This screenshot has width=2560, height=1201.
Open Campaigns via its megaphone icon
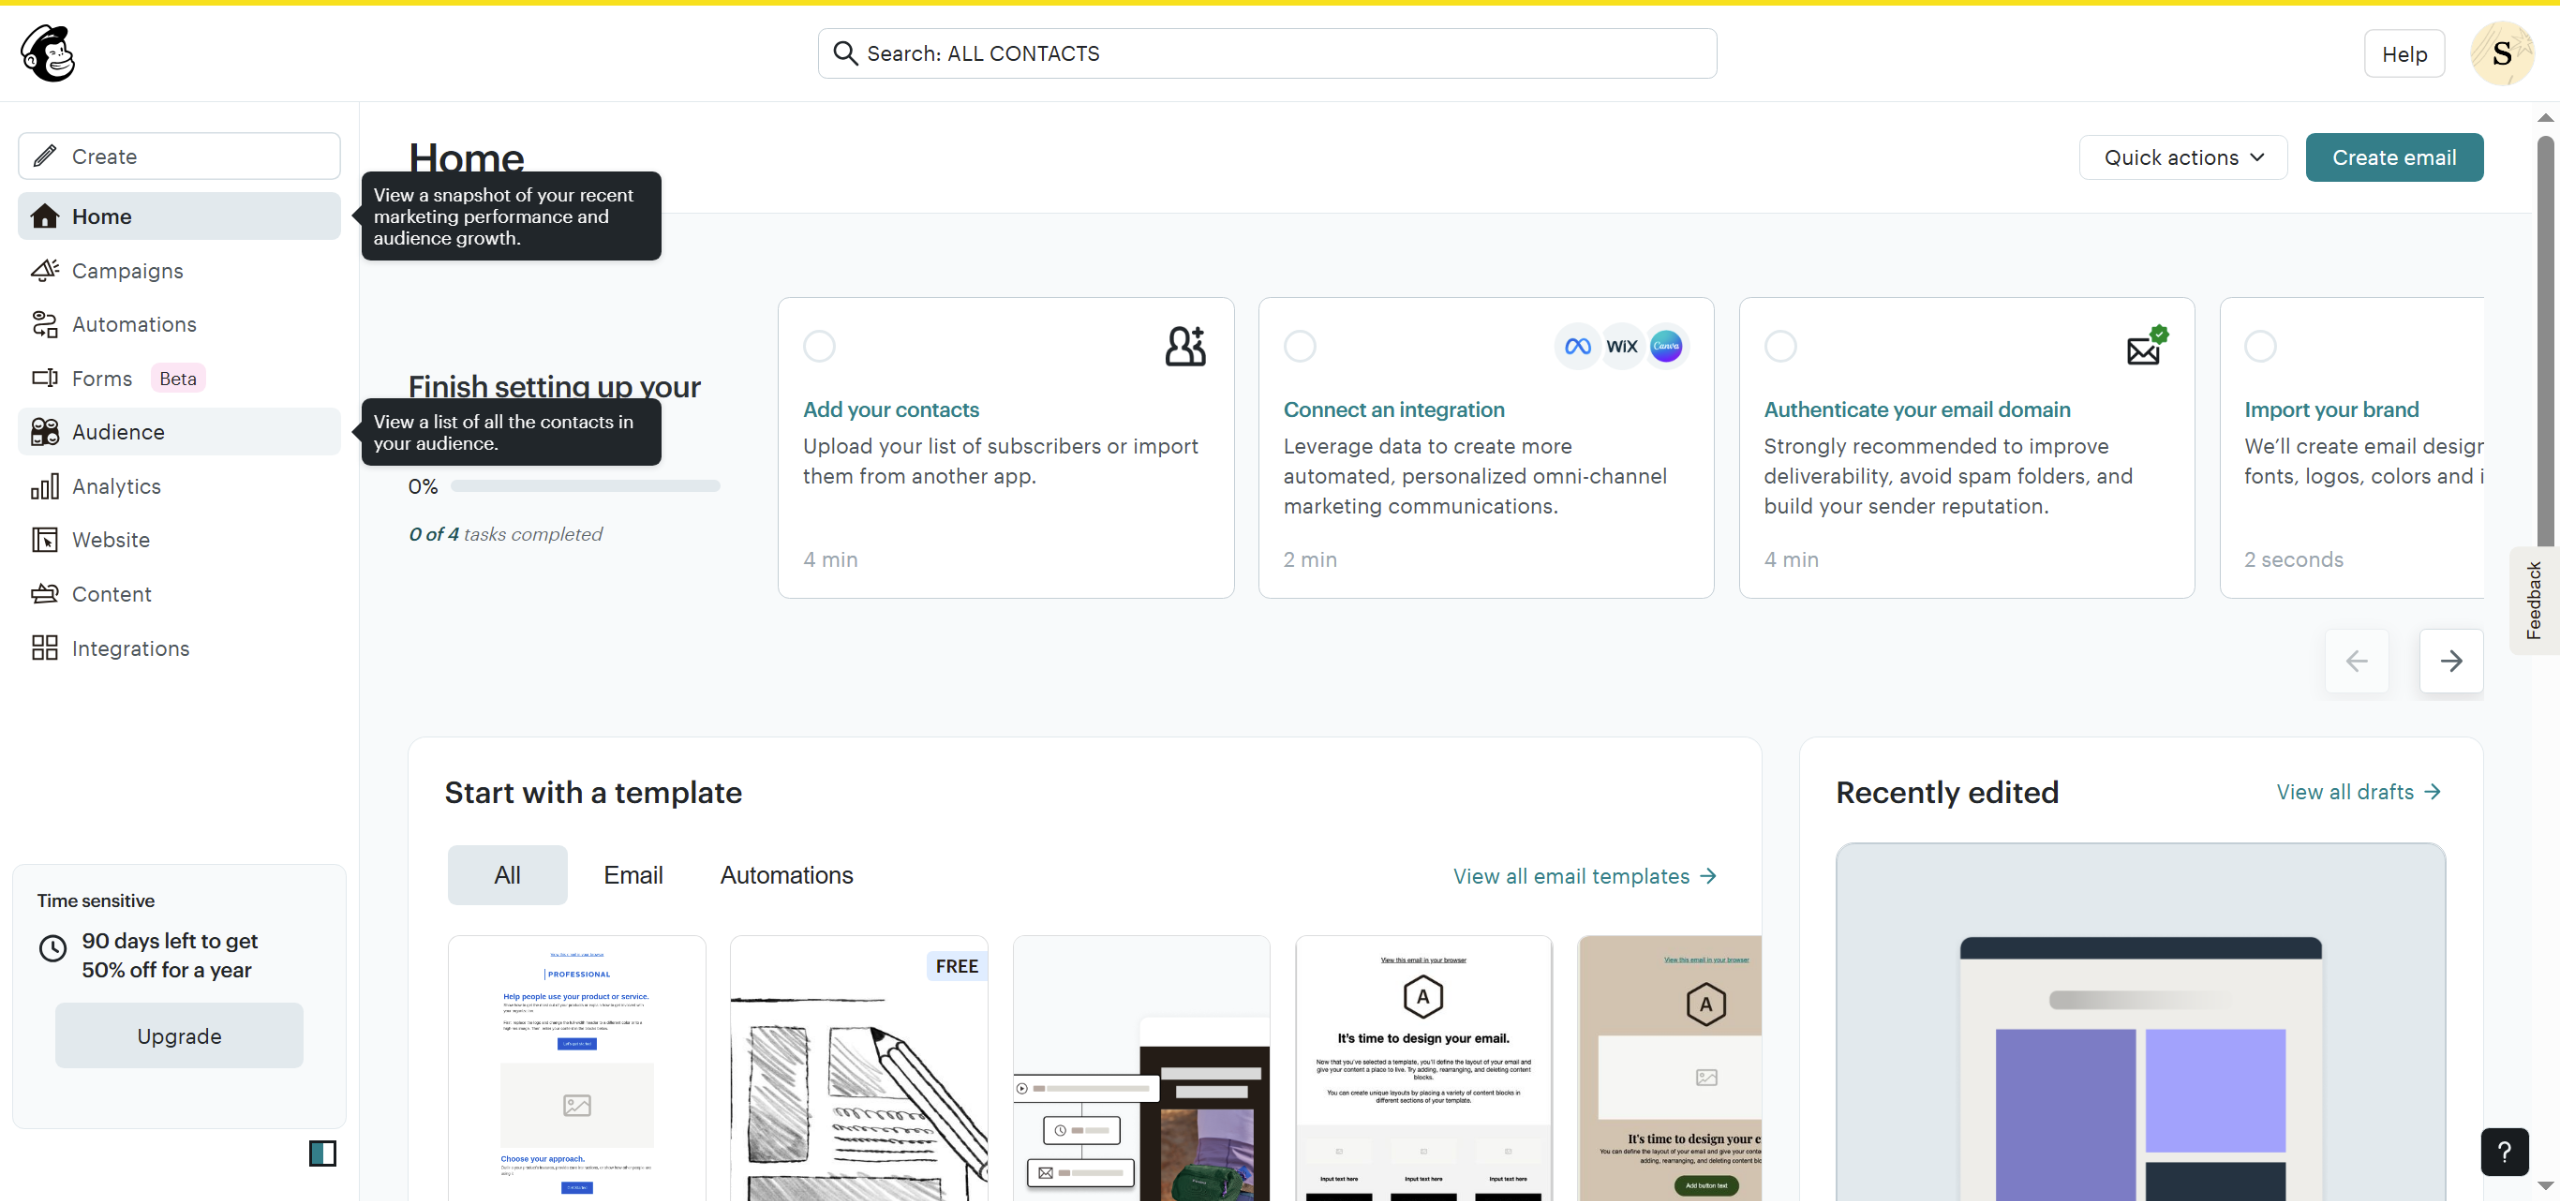click(x=44, y=271)
